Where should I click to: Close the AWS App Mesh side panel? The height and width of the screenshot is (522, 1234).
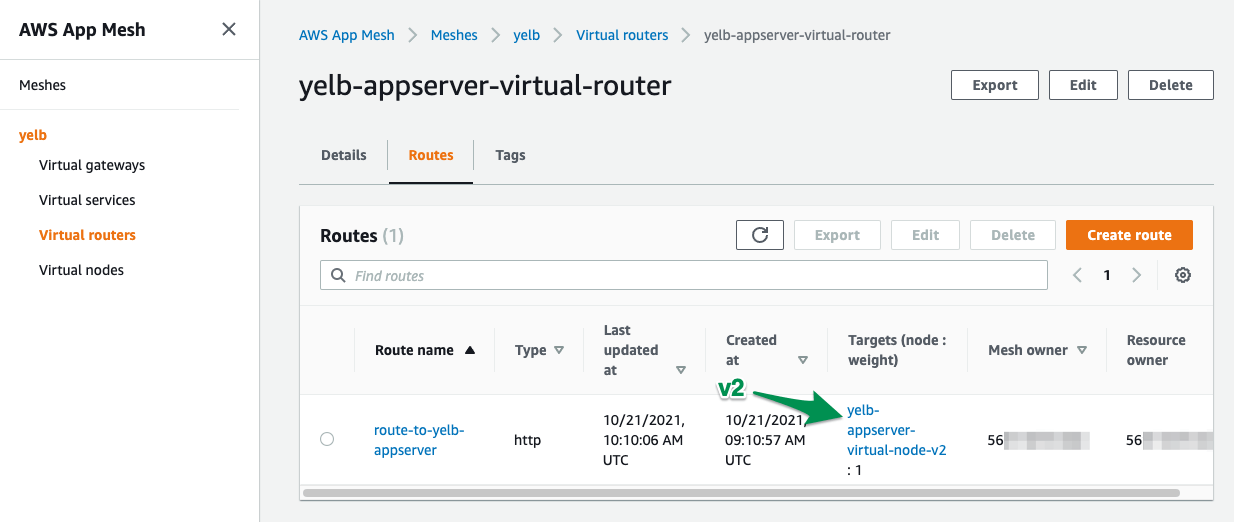coord(229,29)
